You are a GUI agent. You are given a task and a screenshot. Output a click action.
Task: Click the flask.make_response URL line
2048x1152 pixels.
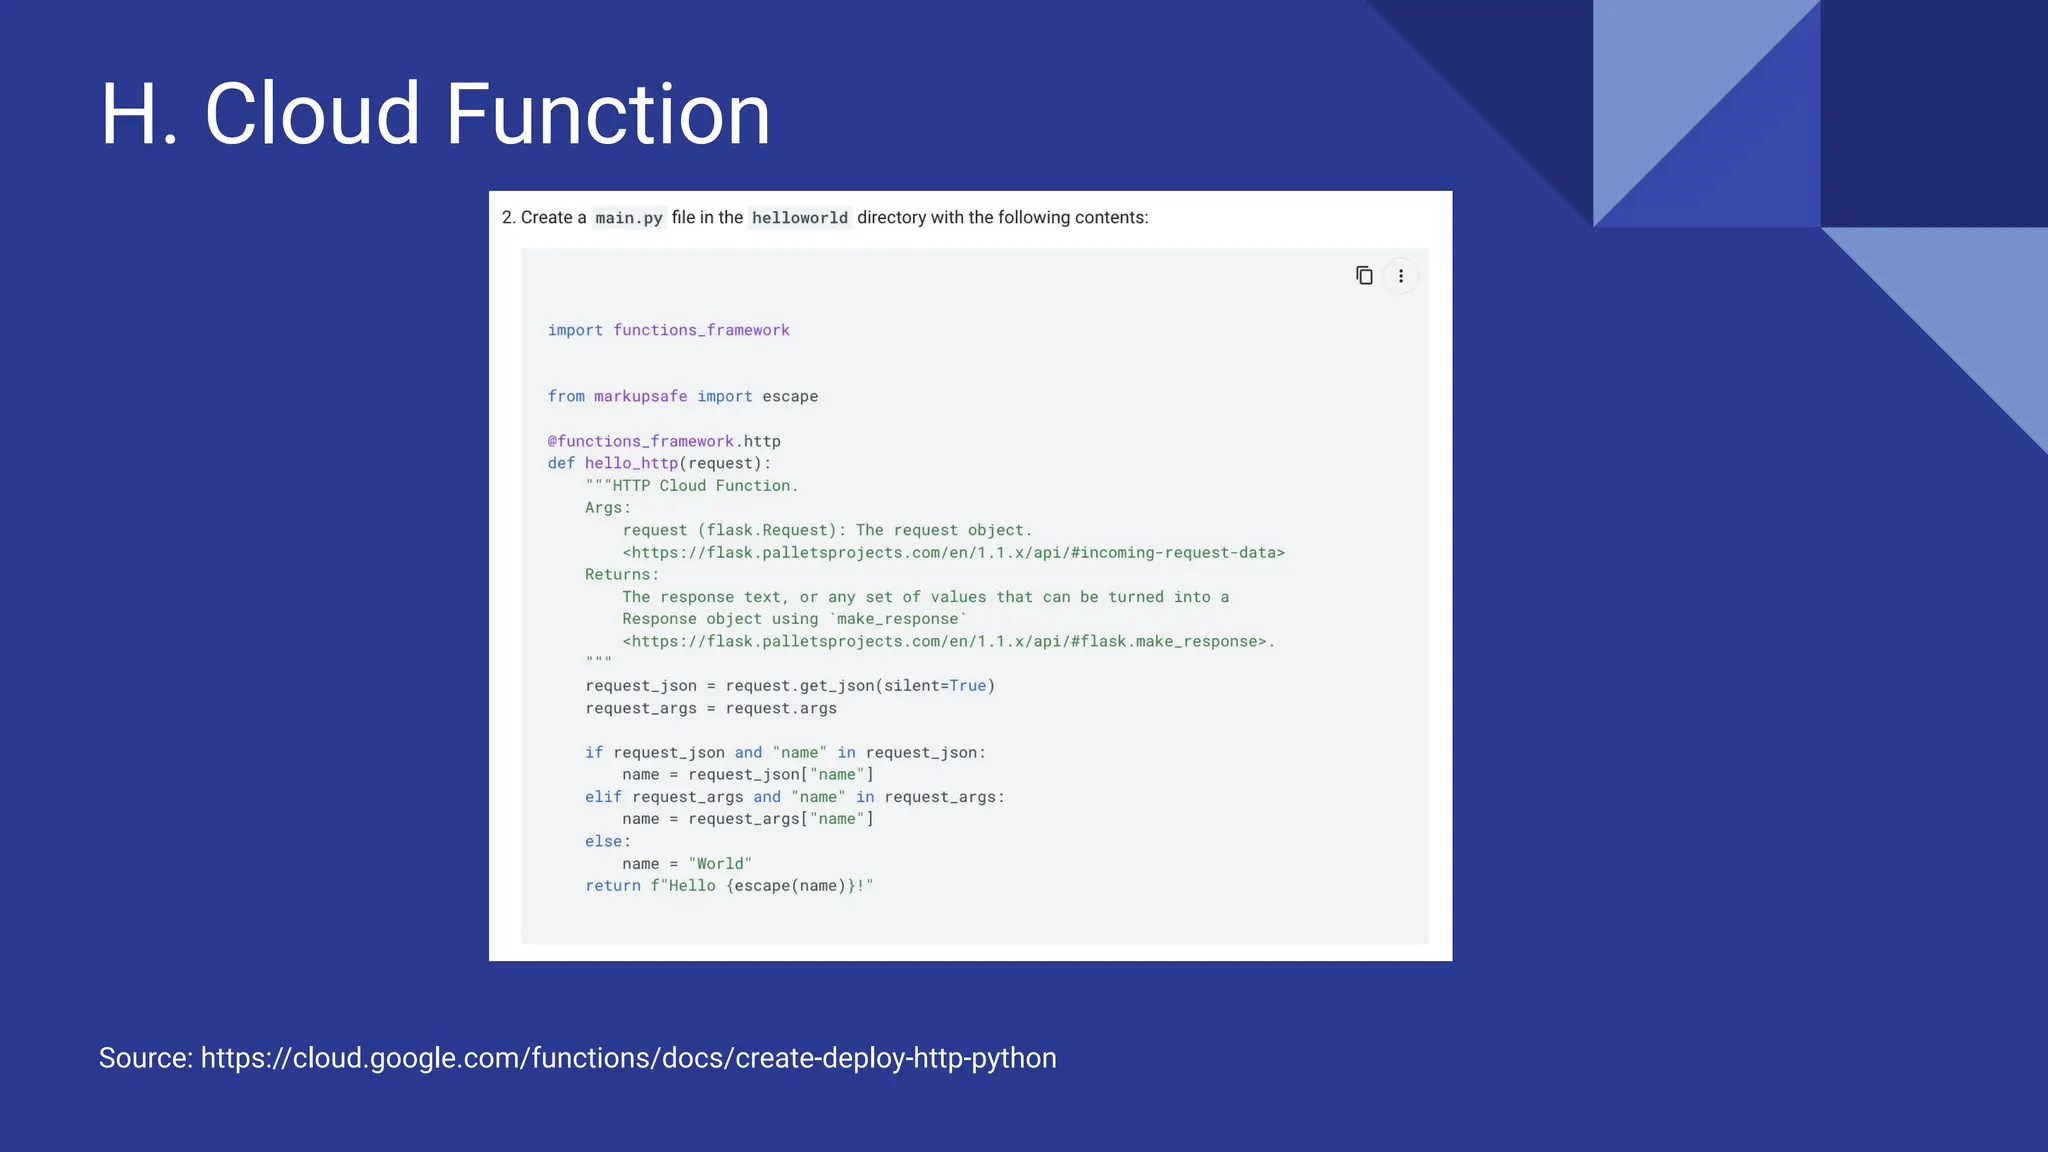click(948, 642)
